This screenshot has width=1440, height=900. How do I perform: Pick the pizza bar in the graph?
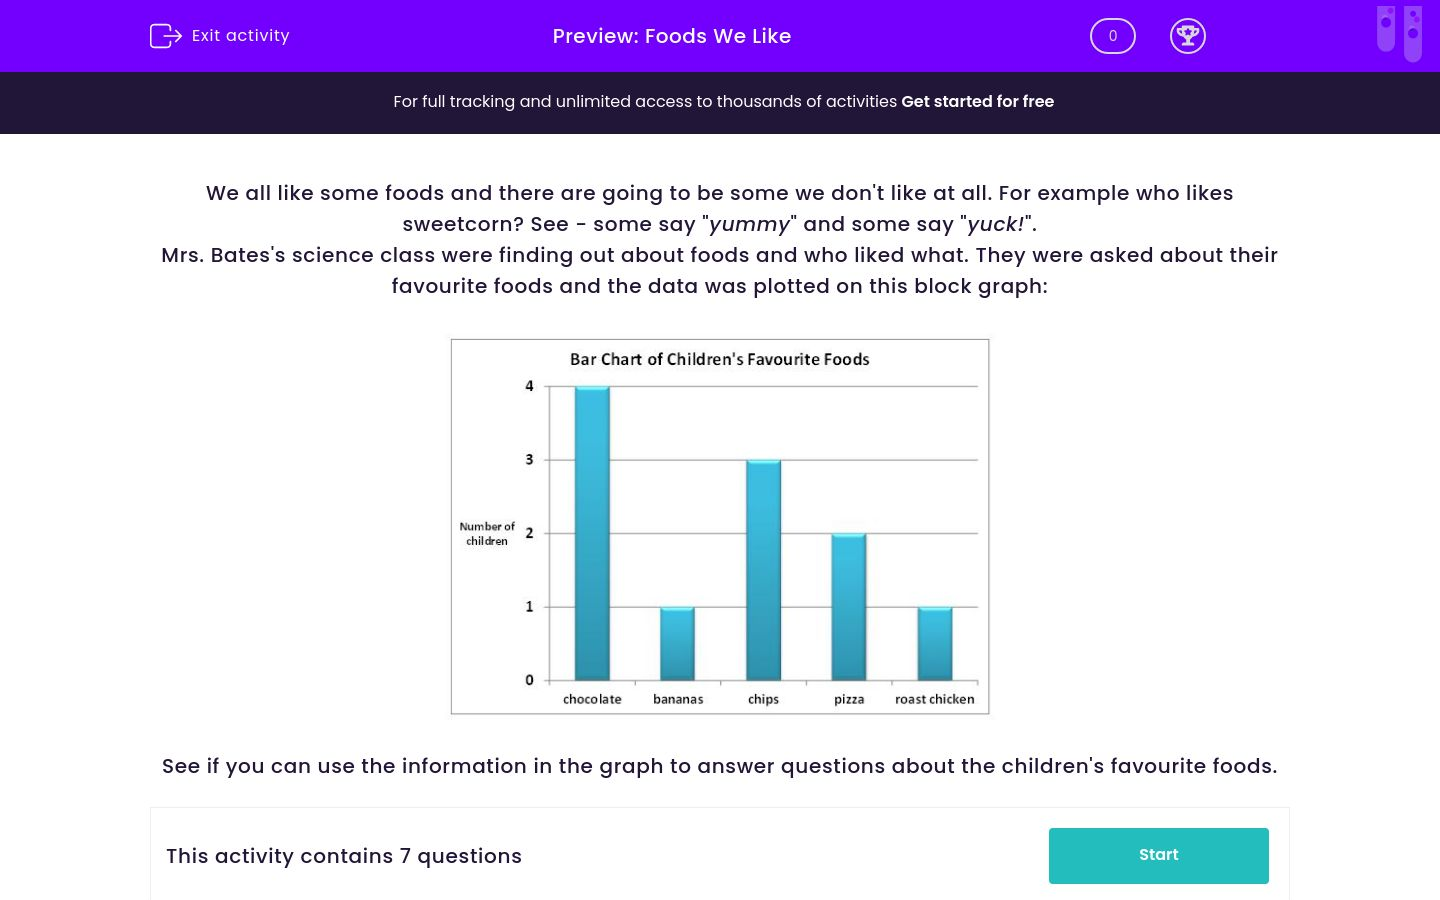[x=849, y=607]
